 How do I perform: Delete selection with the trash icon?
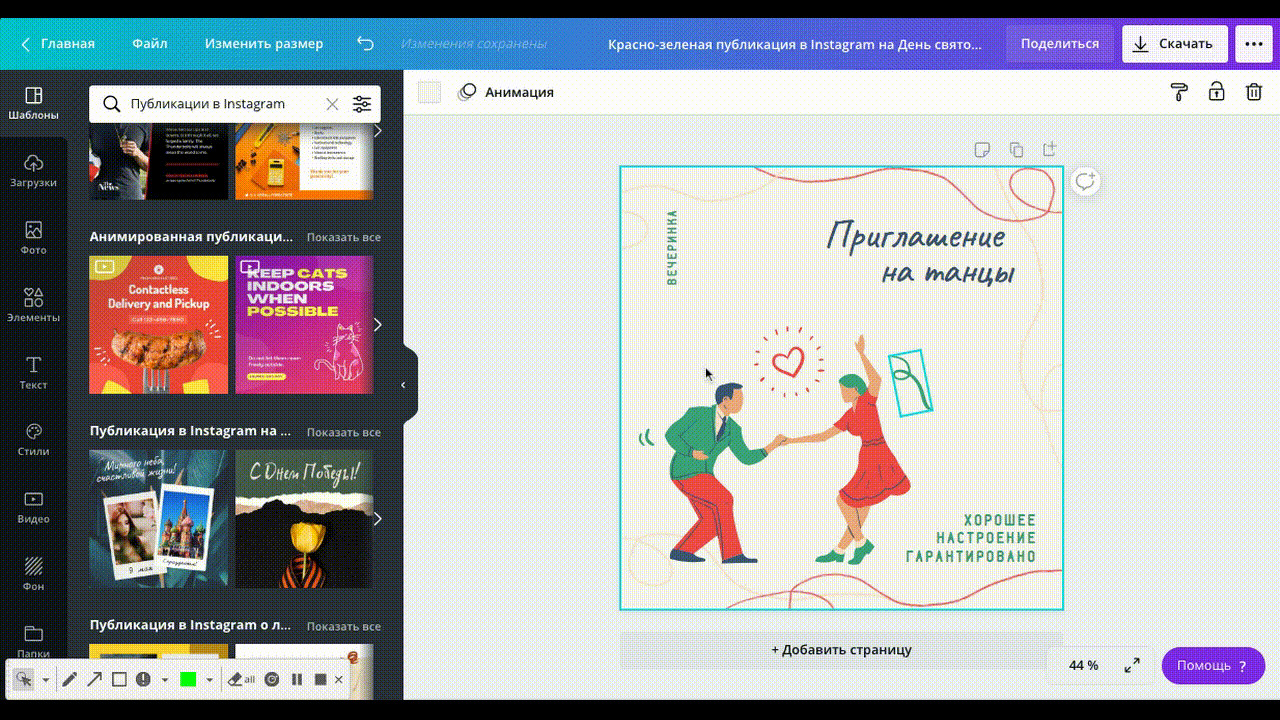pyautogui.click(x=1253, y=92)
